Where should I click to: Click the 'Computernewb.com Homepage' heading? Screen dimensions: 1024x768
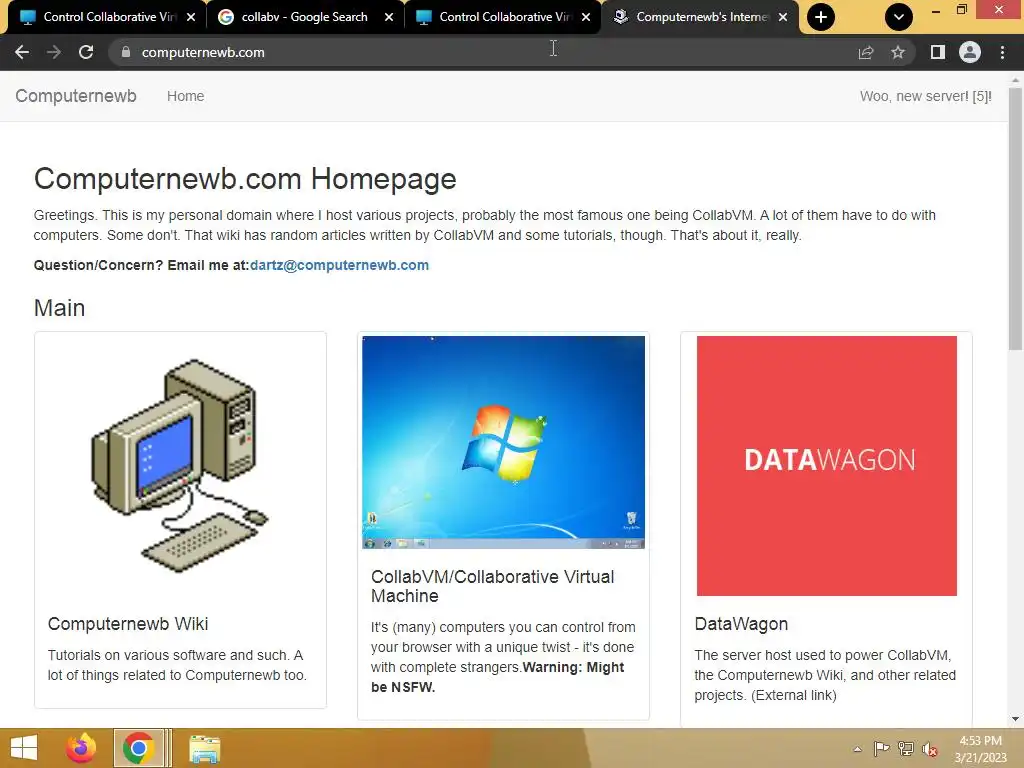point(245,179)
